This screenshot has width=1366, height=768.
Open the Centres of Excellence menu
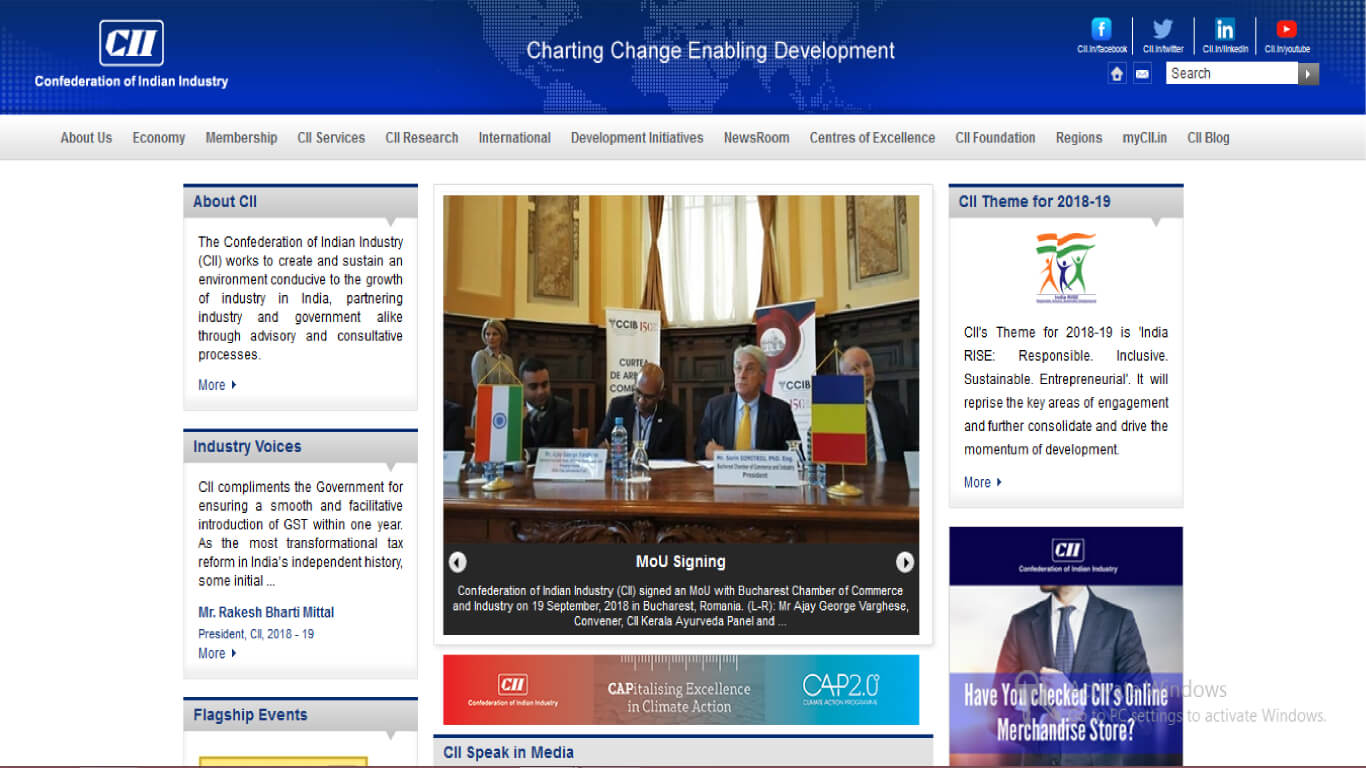point(872,138)
